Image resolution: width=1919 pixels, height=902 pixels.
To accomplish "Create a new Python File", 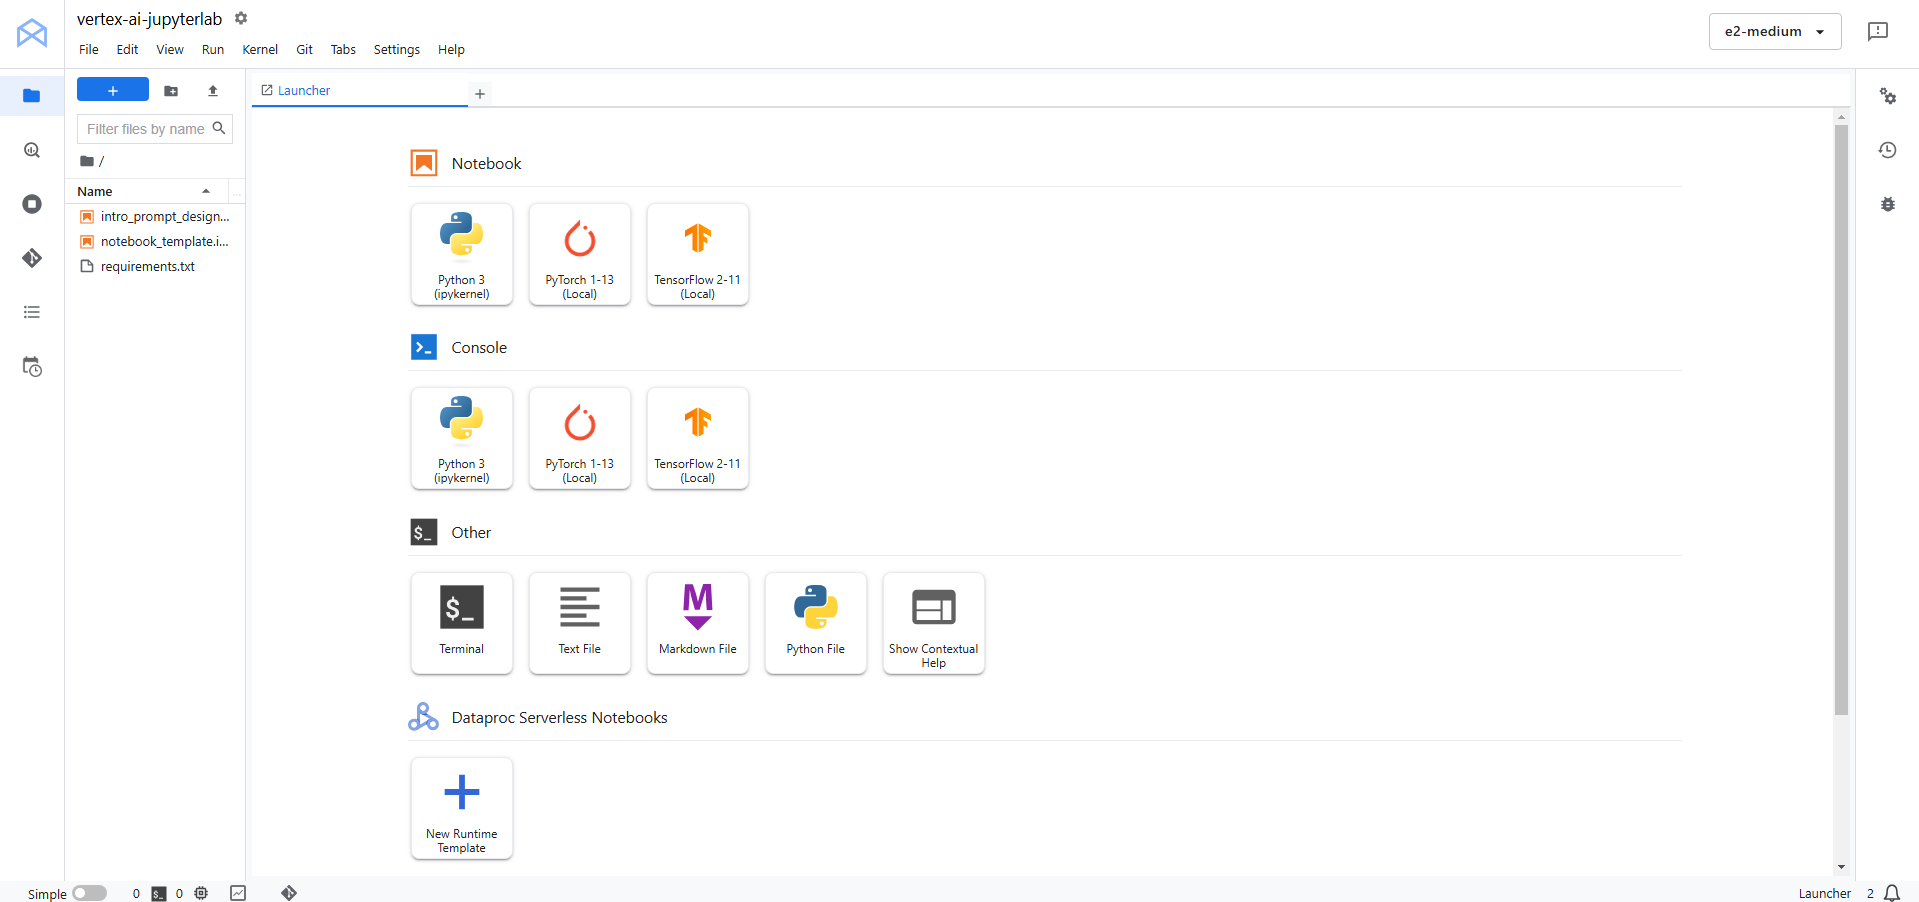I will (815, 623).
